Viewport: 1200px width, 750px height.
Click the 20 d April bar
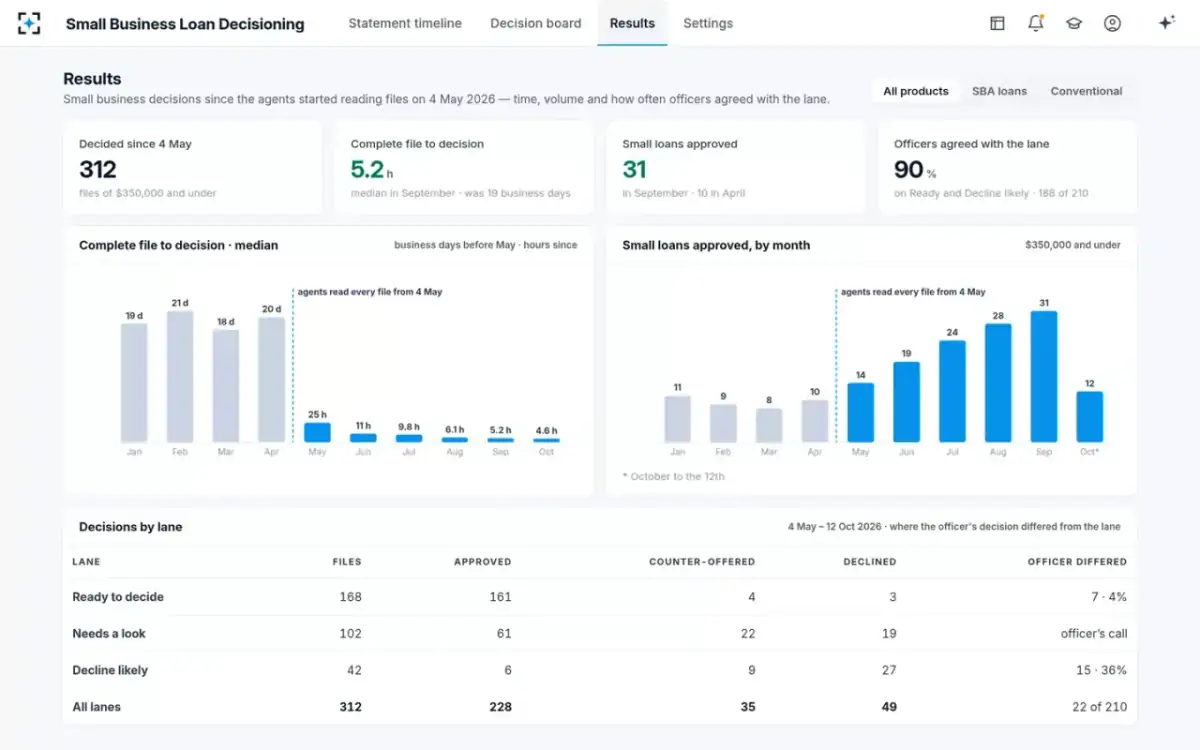tap(272, 380)
